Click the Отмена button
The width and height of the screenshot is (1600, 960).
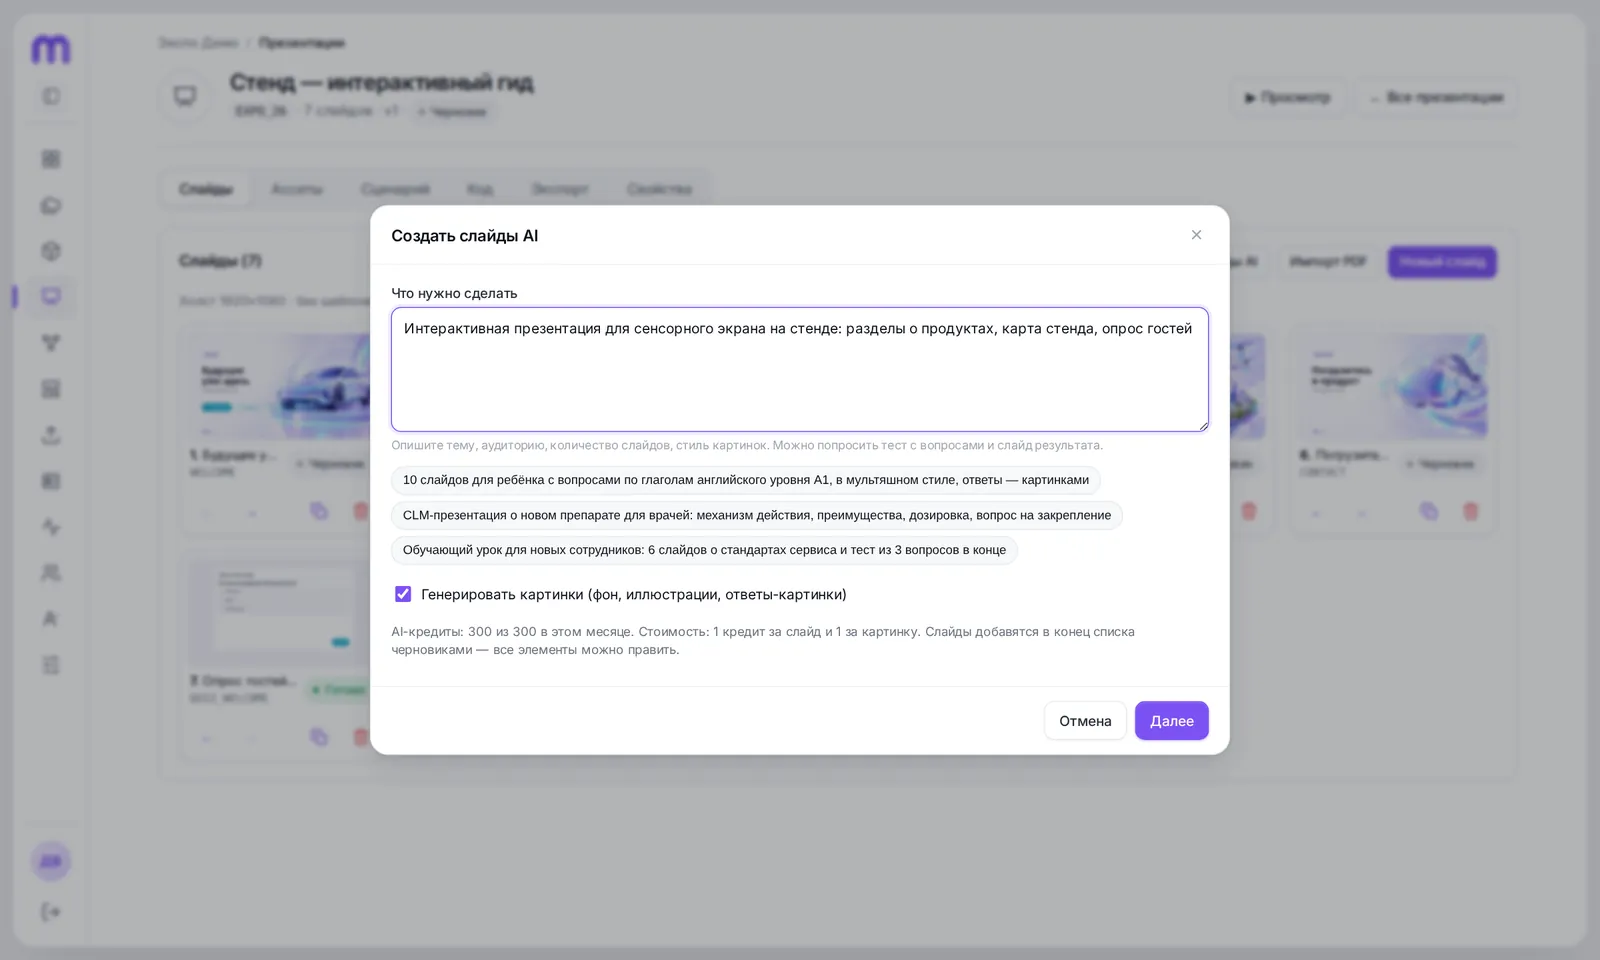pos(1085,720)
